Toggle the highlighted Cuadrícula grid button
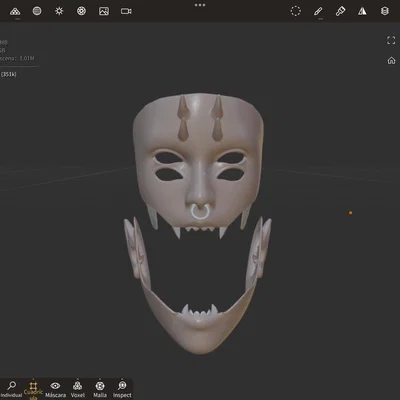Image resolution: width=400 pixels, height=400 pixels. pyautogui.click(x=33, y=390)
